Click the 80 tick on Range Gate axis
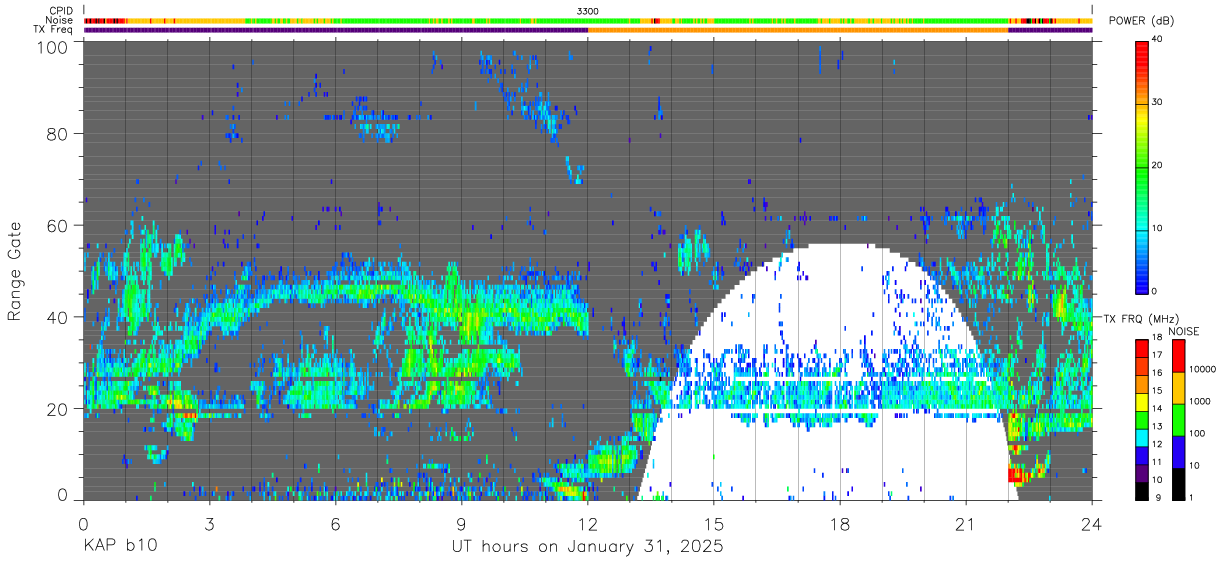This screenshot has height=567, width=1228. (x=59, y=133)
